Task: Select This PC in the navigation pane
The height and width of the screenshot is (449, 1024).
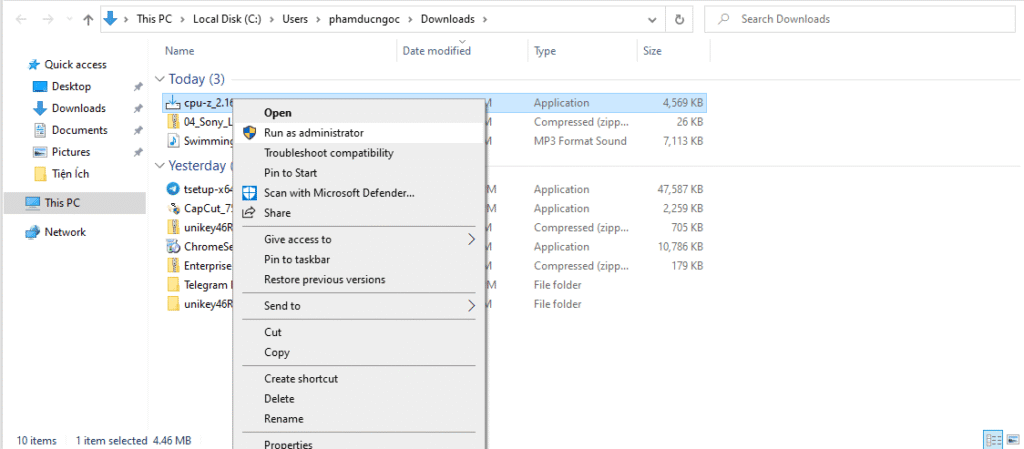Action: point(61,203)
